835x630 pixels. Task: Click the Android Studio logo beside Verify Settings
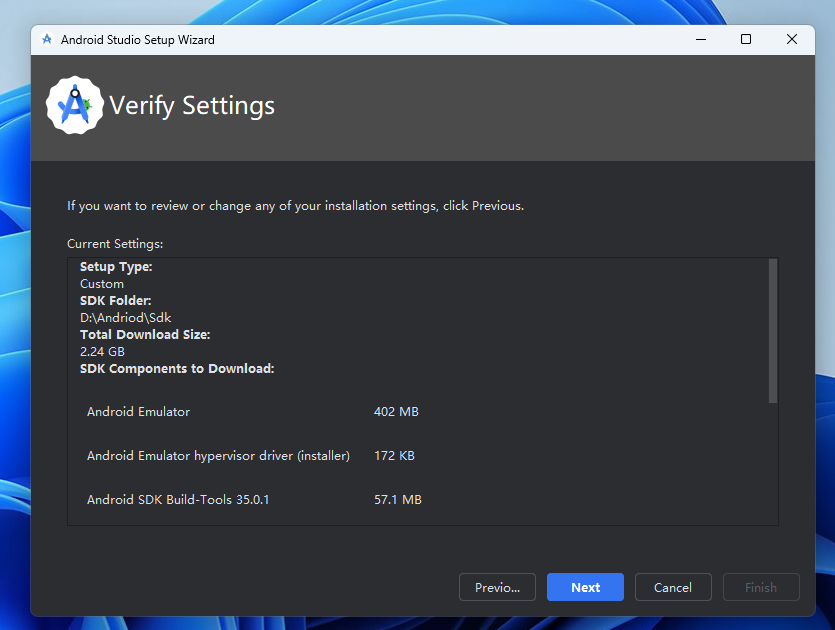(75, 105)
